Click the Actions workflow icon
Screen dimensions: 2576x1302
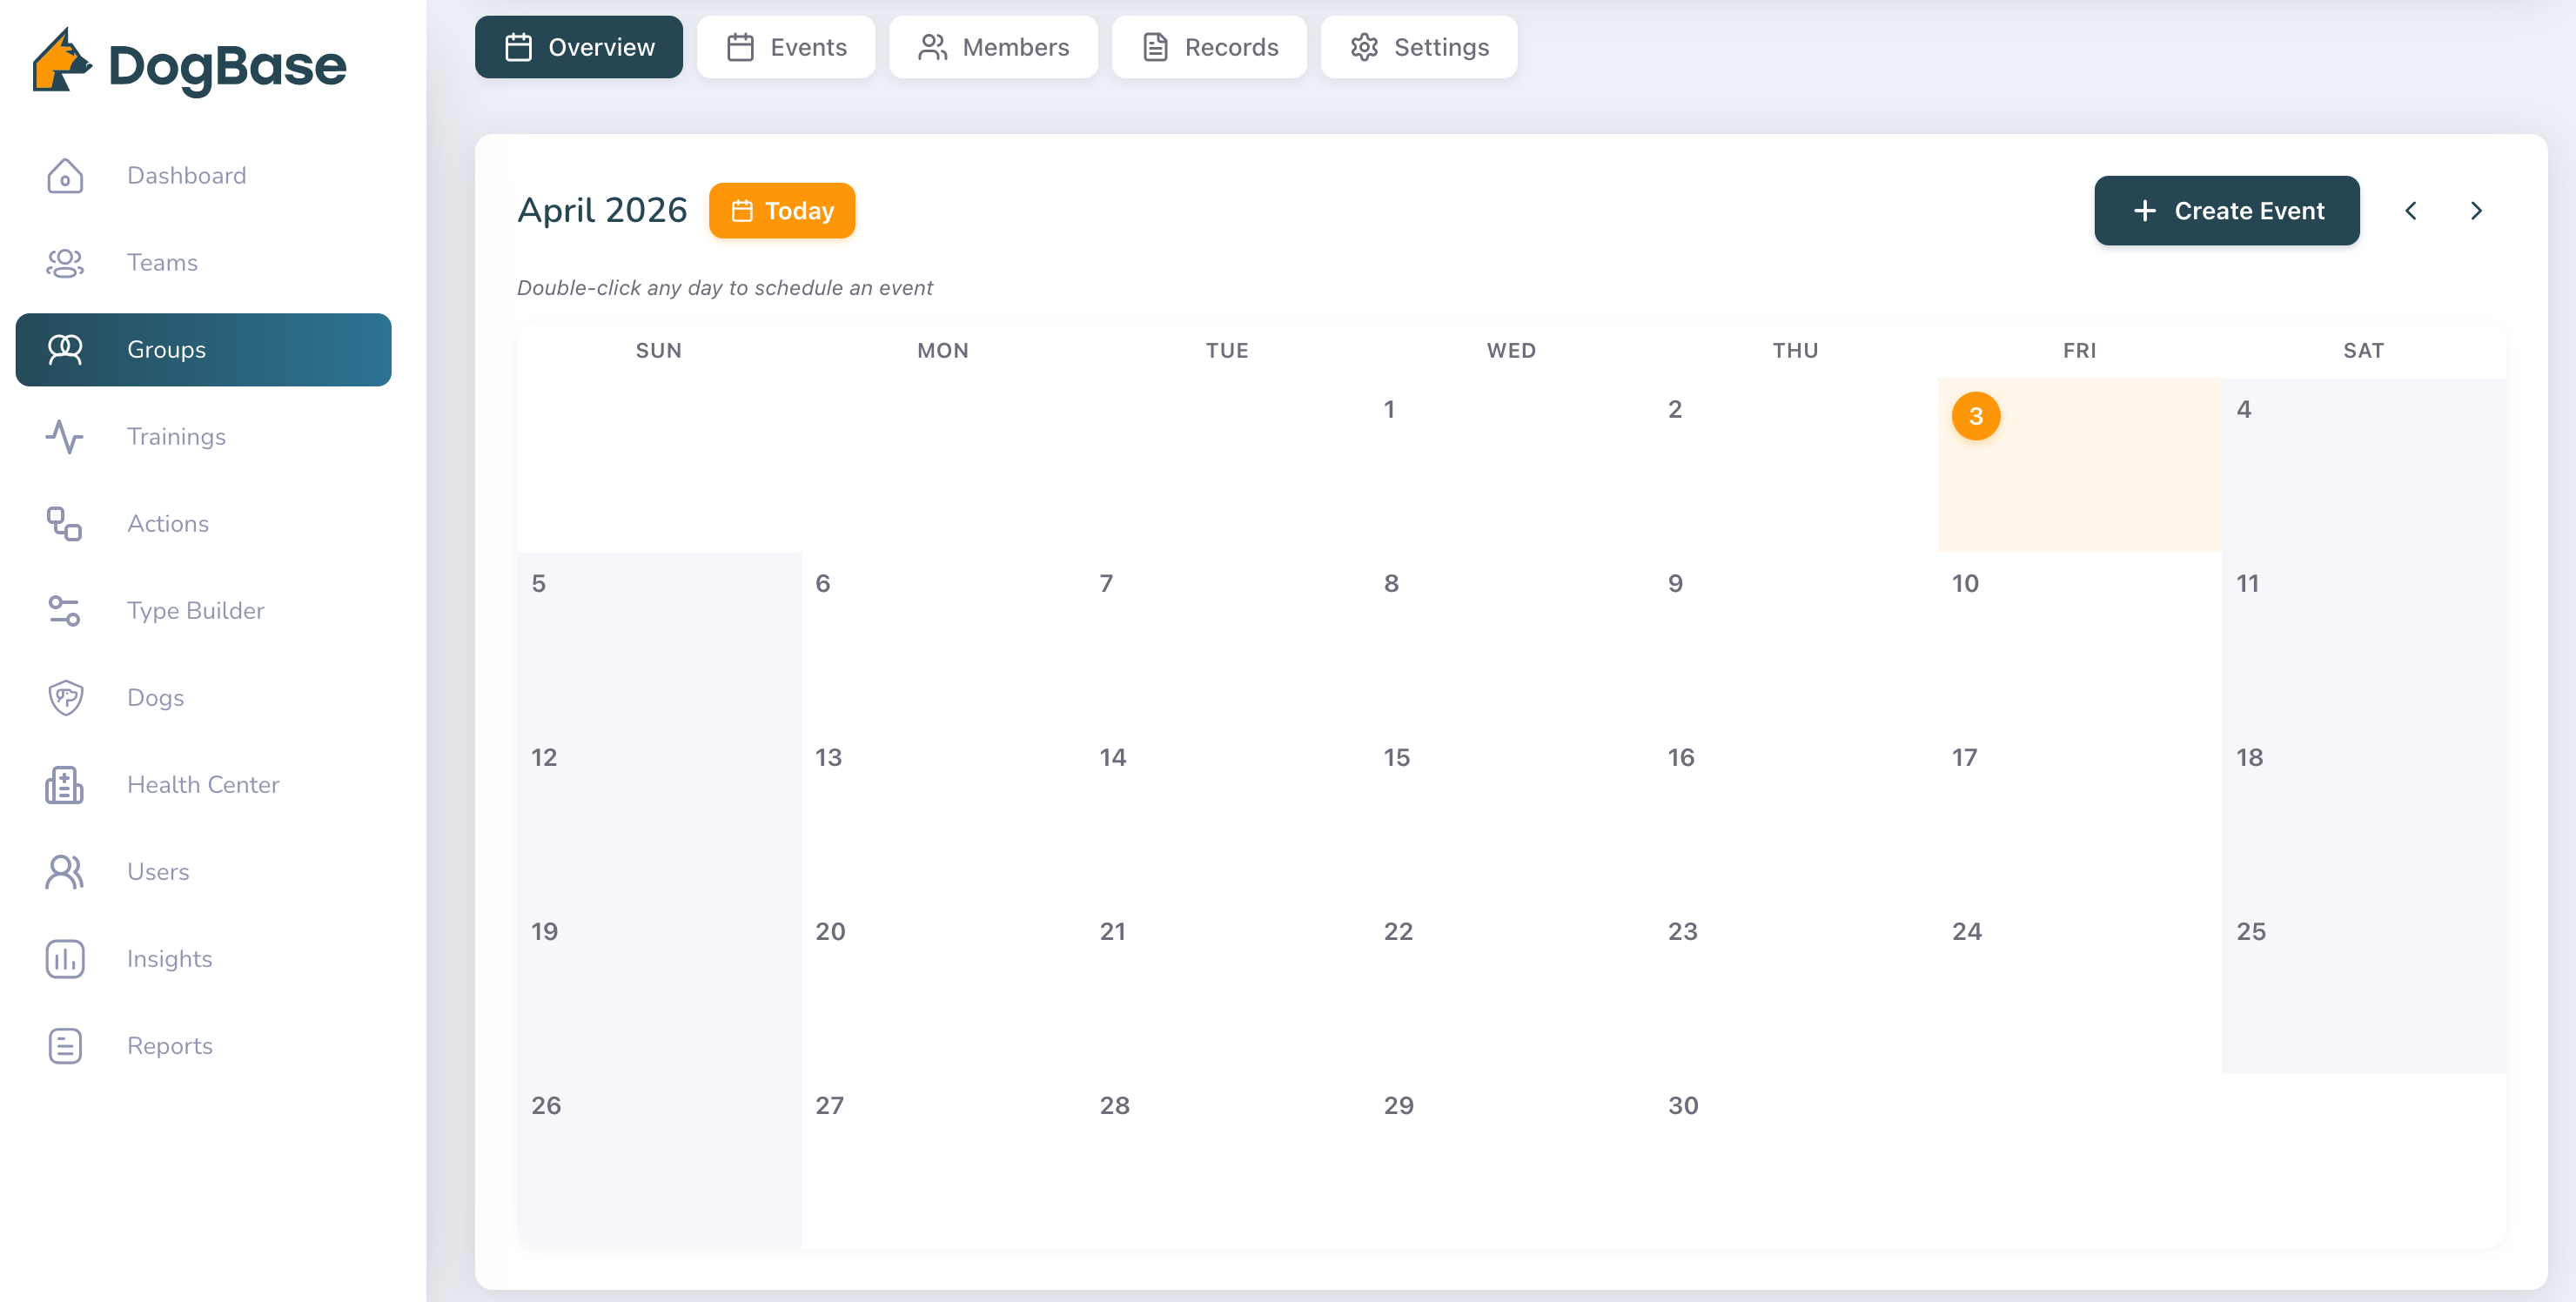point(65,524)
